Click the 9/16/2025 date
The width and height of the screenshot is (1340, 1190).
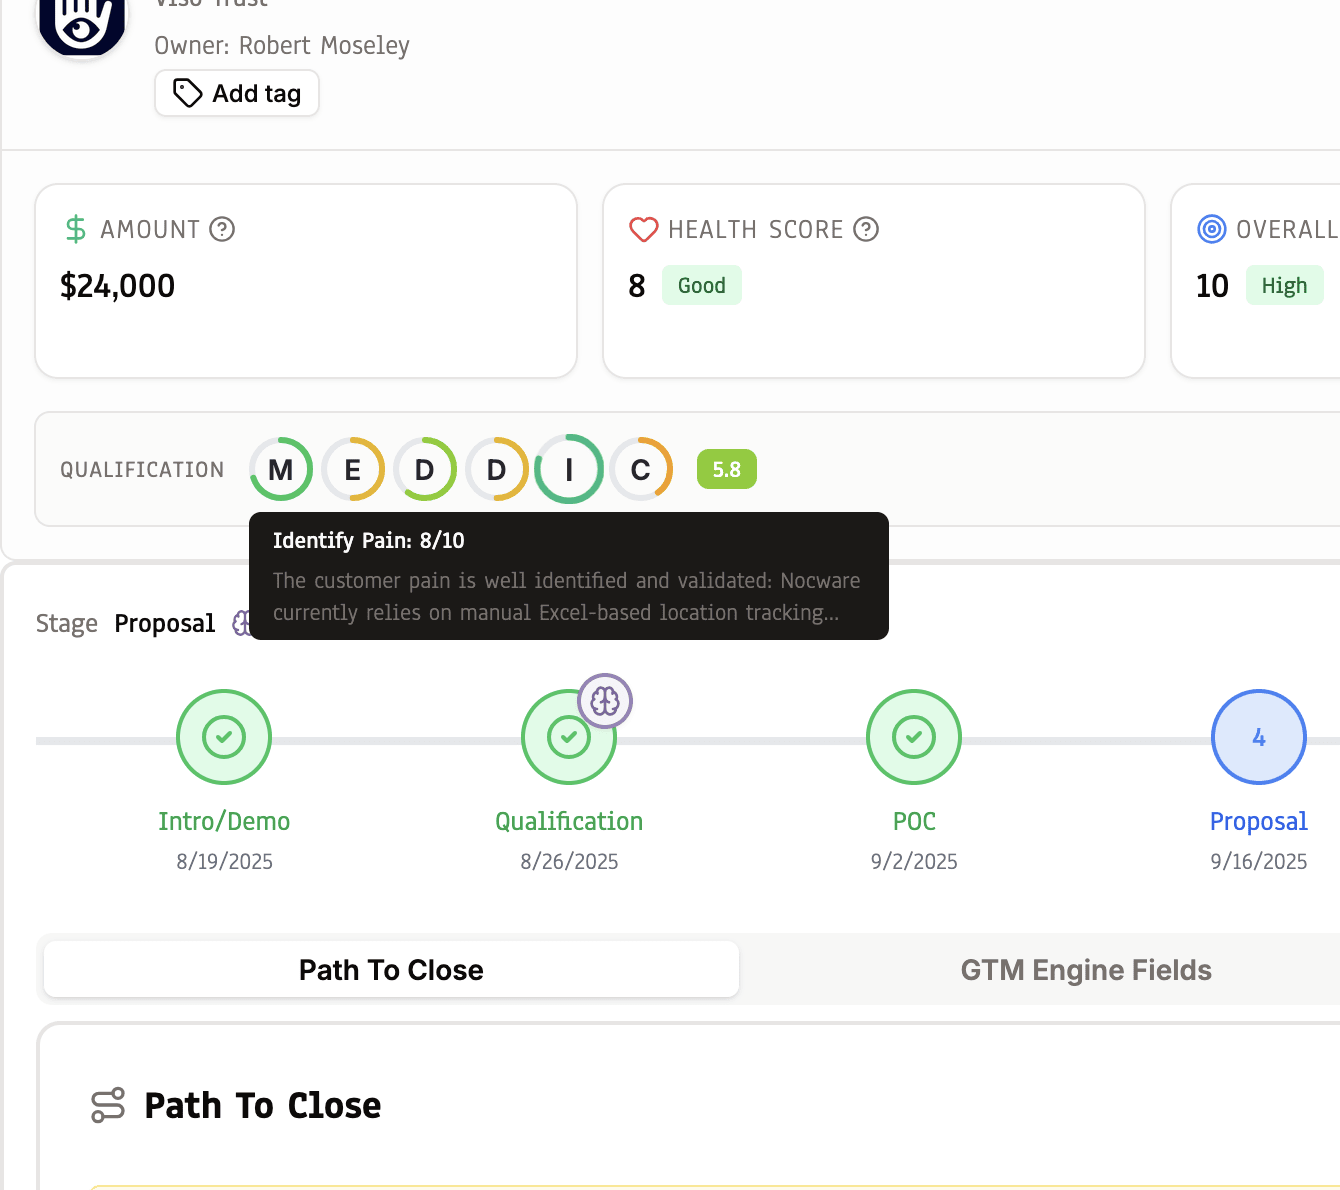click(1259, 861)
